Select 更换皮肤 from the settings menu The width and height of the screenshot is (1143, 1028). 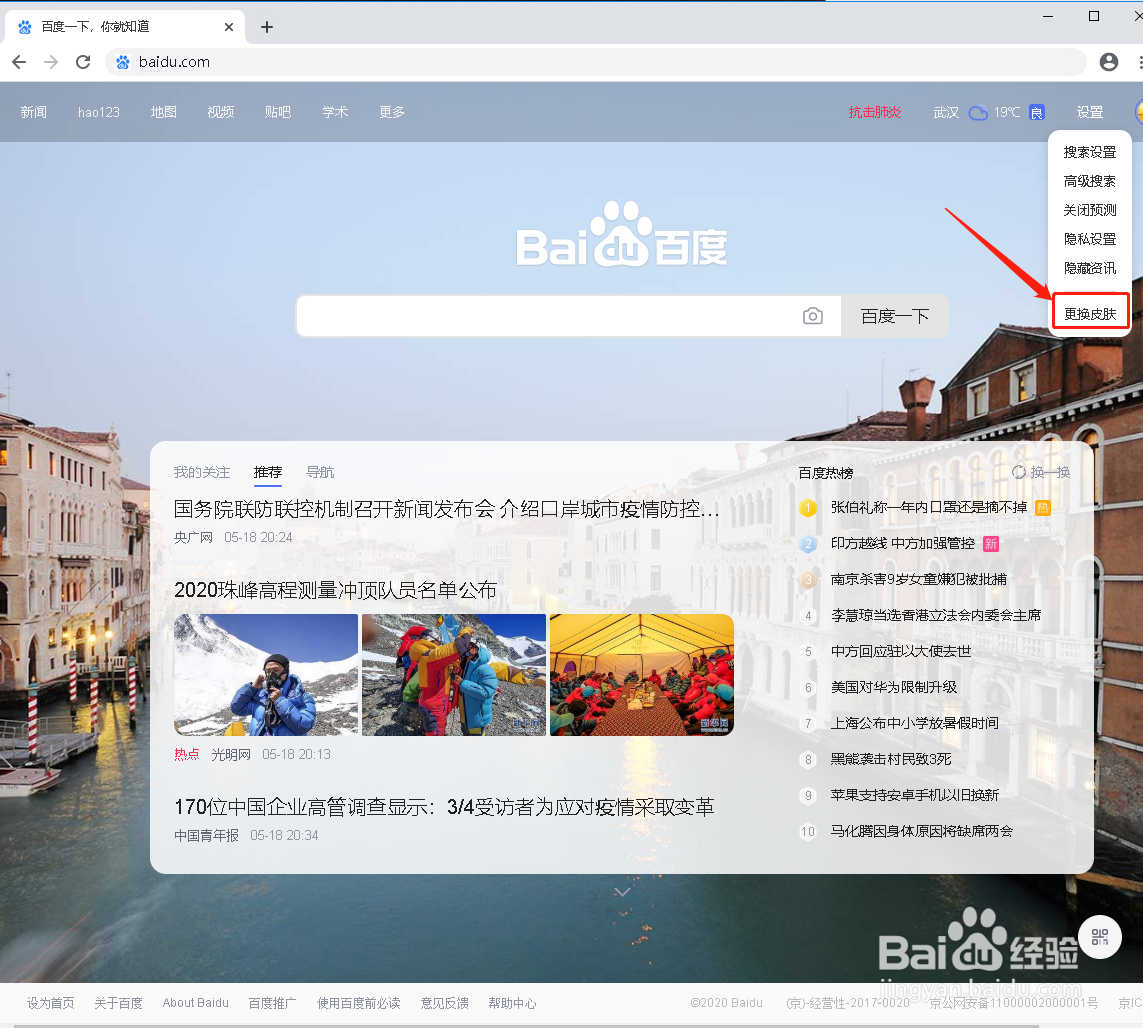[x=1090, y=314]
